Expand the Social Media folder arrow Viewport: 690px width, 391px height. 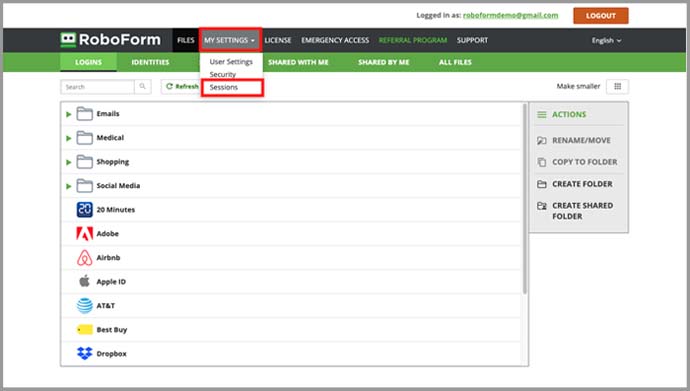click(69, 186)
